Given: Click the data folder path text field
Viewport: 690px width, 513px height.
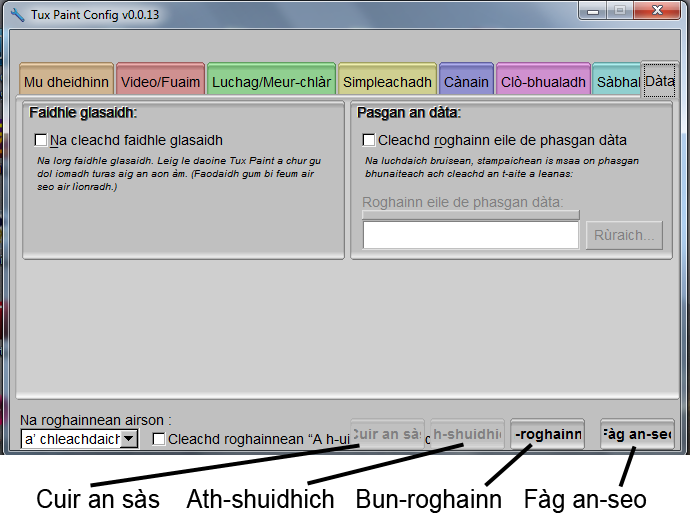Looking at the screenshot, I should 470,235.
